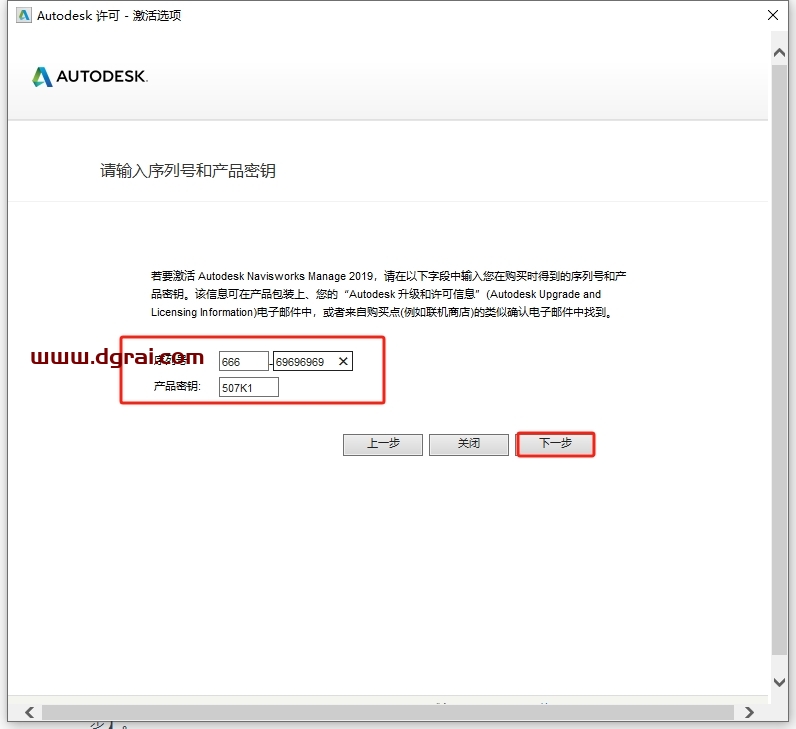
Task: Close the Autodesk licensing window
Action: point(773,15)
